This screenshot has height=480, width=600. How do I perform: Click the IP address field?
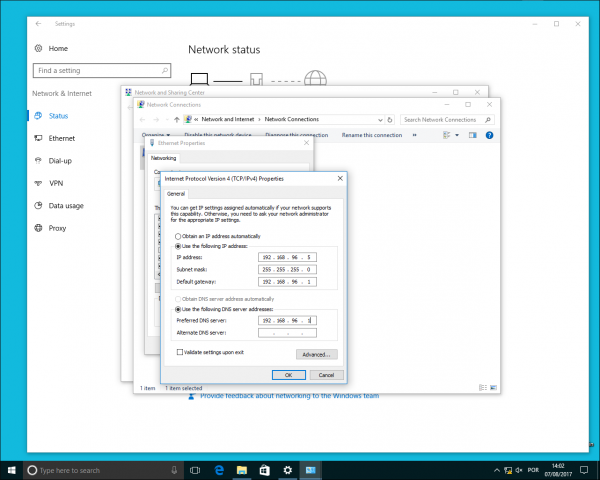[x=287, y=257]
